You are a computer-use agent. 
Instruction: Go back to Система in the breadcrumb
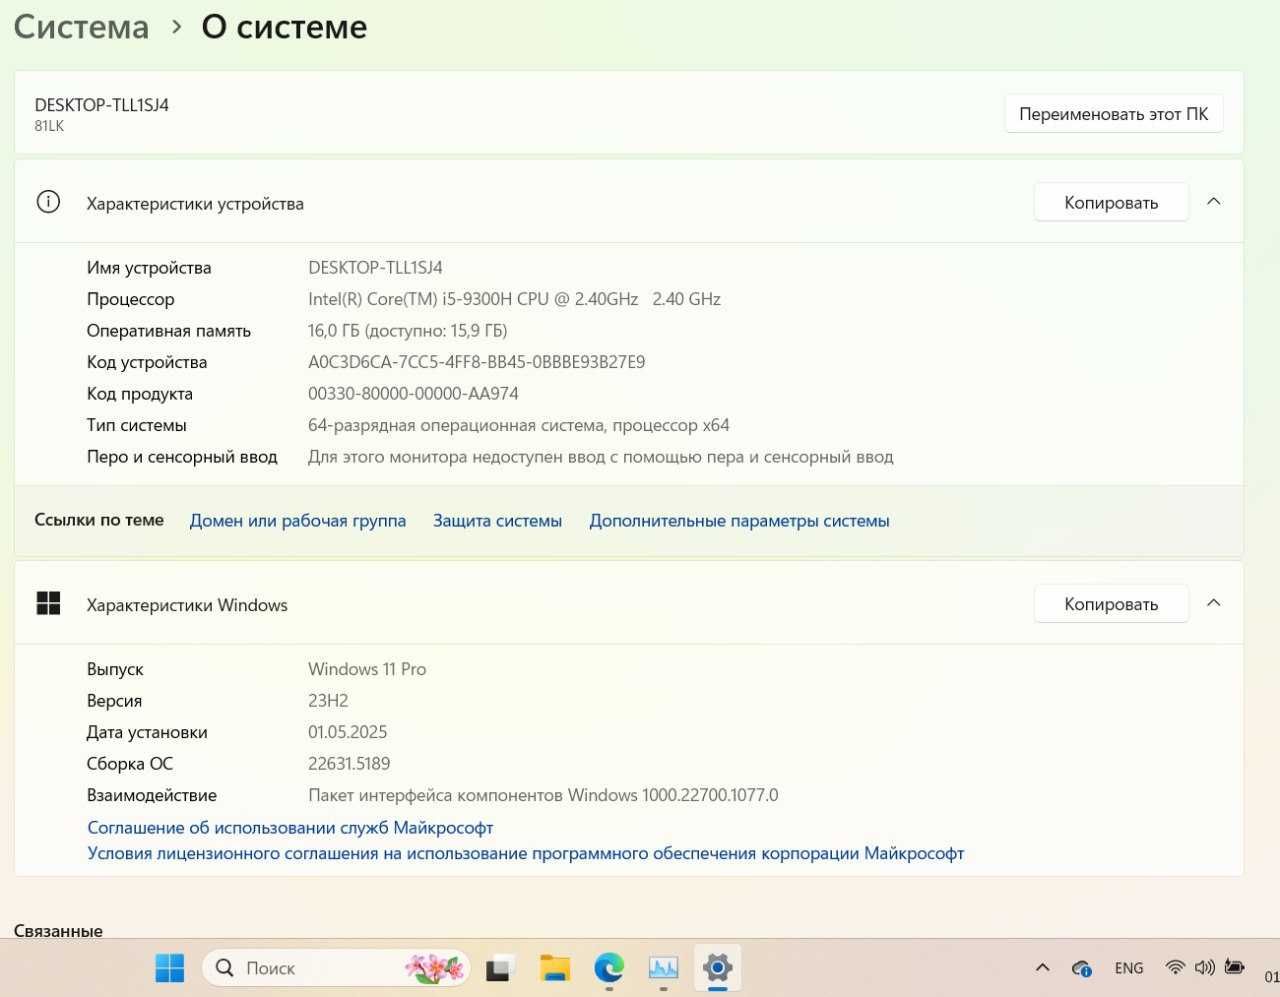[81, 27]
